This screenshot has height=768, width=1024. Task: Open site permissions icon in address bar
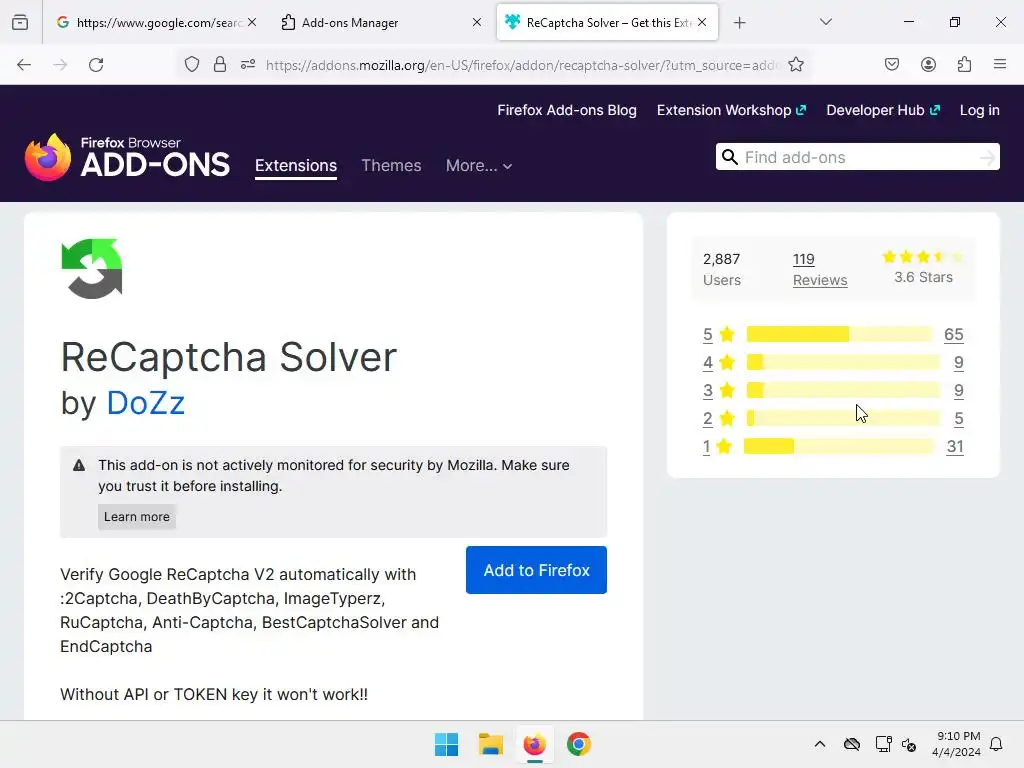248,65
